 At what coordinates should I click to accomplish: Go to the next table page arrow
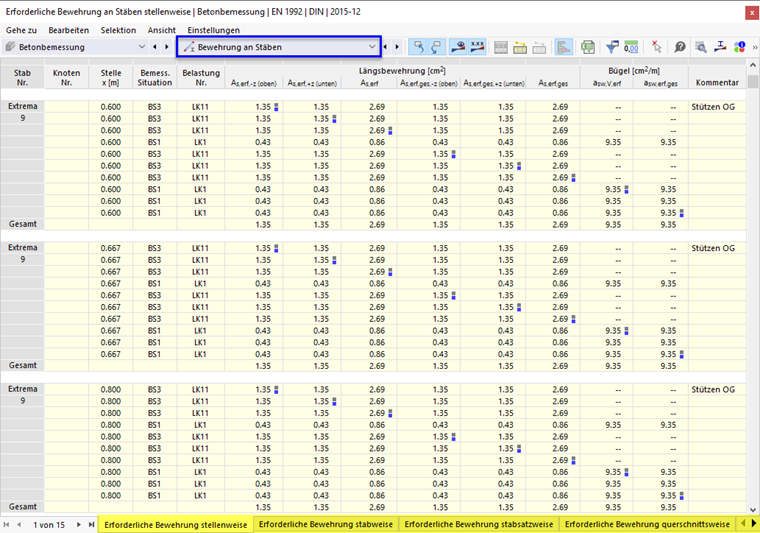[x=78, y=524]
